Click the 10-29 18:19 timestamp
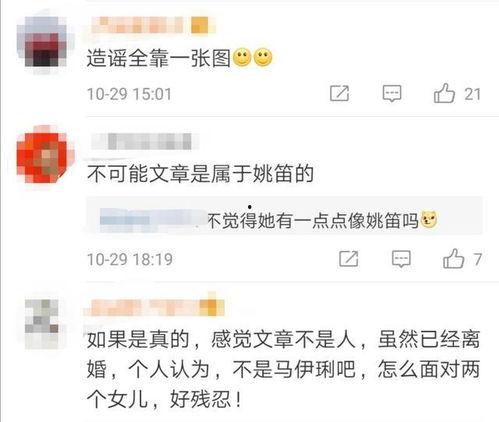Viewport: 499px width, 422px height. tap(130, 259)
